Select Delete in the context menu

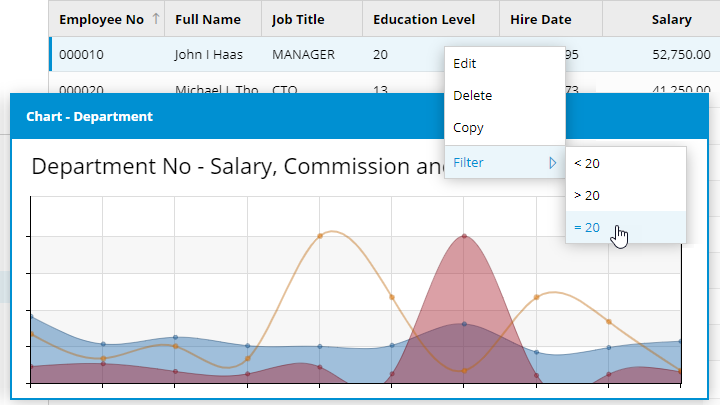point(472,96)
